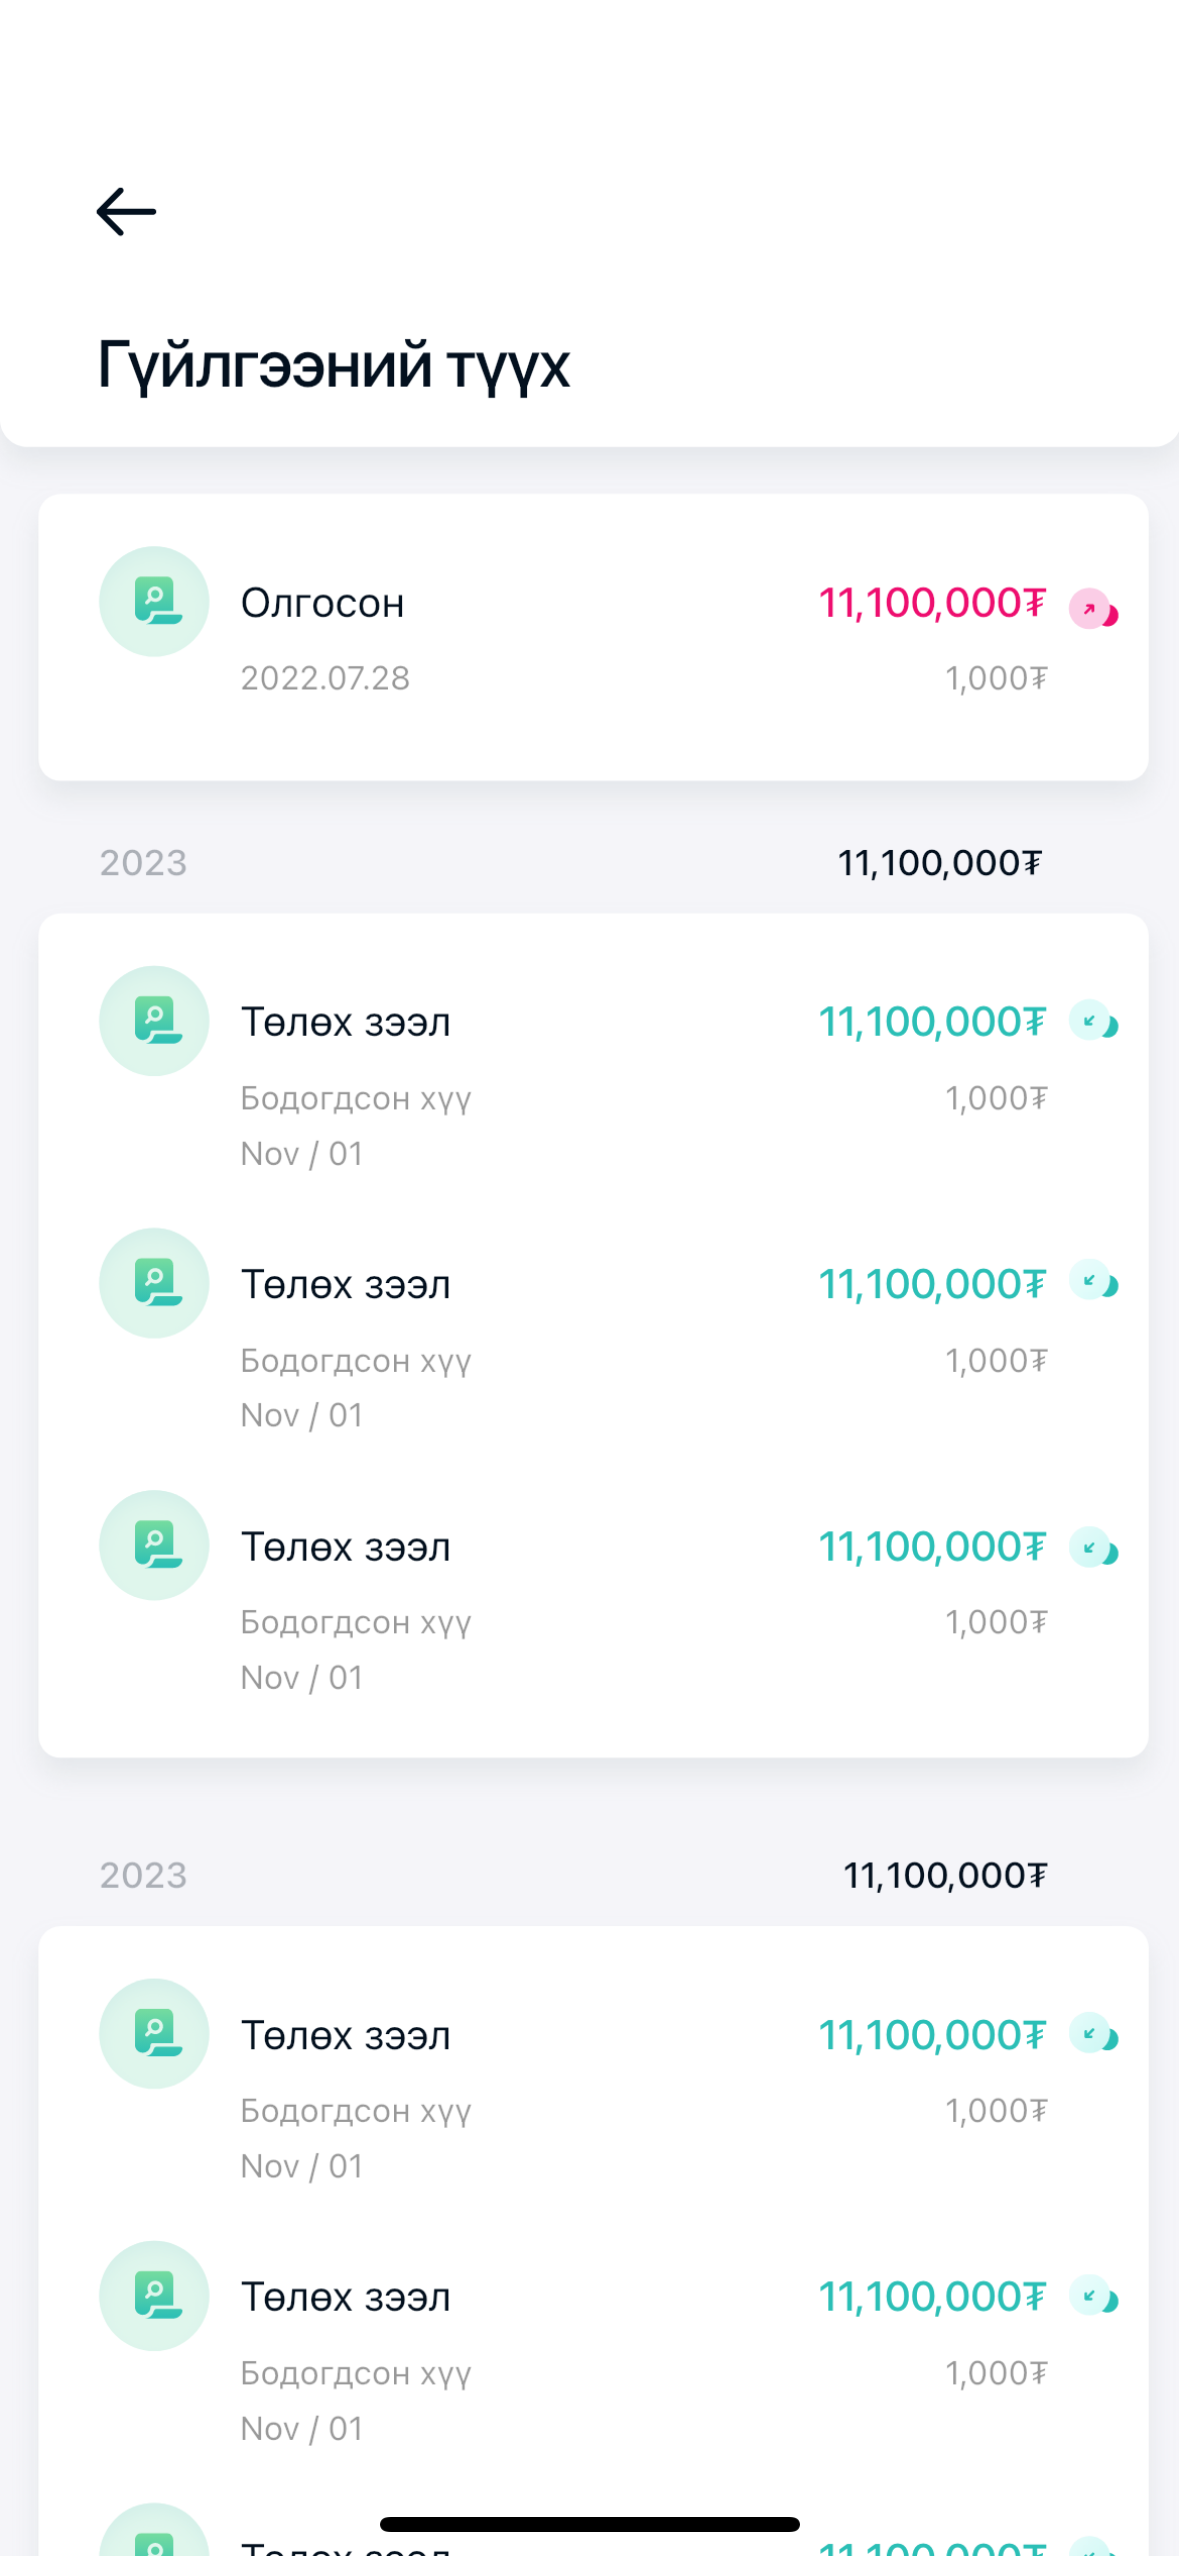
Task: Tap the back arrow at top
Action: pos(126,212)
